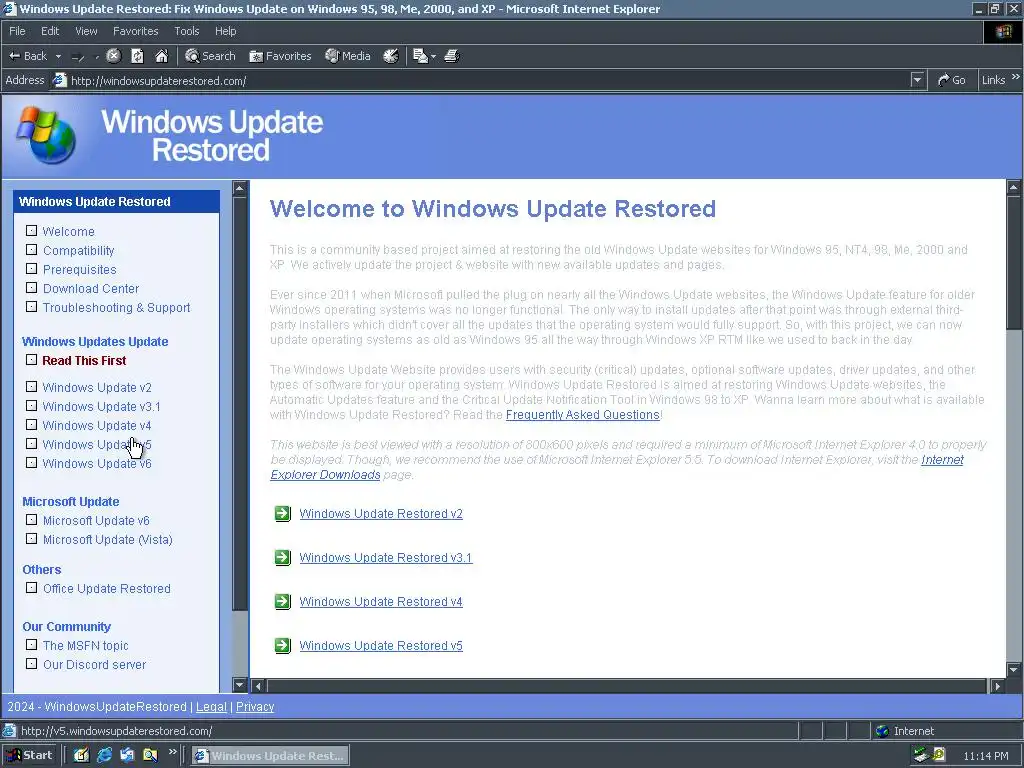Click the Forward arrow toolbar button
The width and height of the screenshot is (1024, 768).
pyautogui.click(x=78, y=57)
